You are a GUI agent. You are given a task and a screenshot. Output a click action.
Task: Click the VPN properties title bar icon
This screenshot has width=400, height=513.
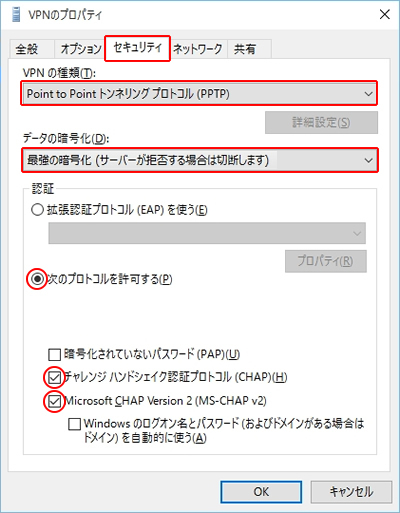[x=16, y=15]
